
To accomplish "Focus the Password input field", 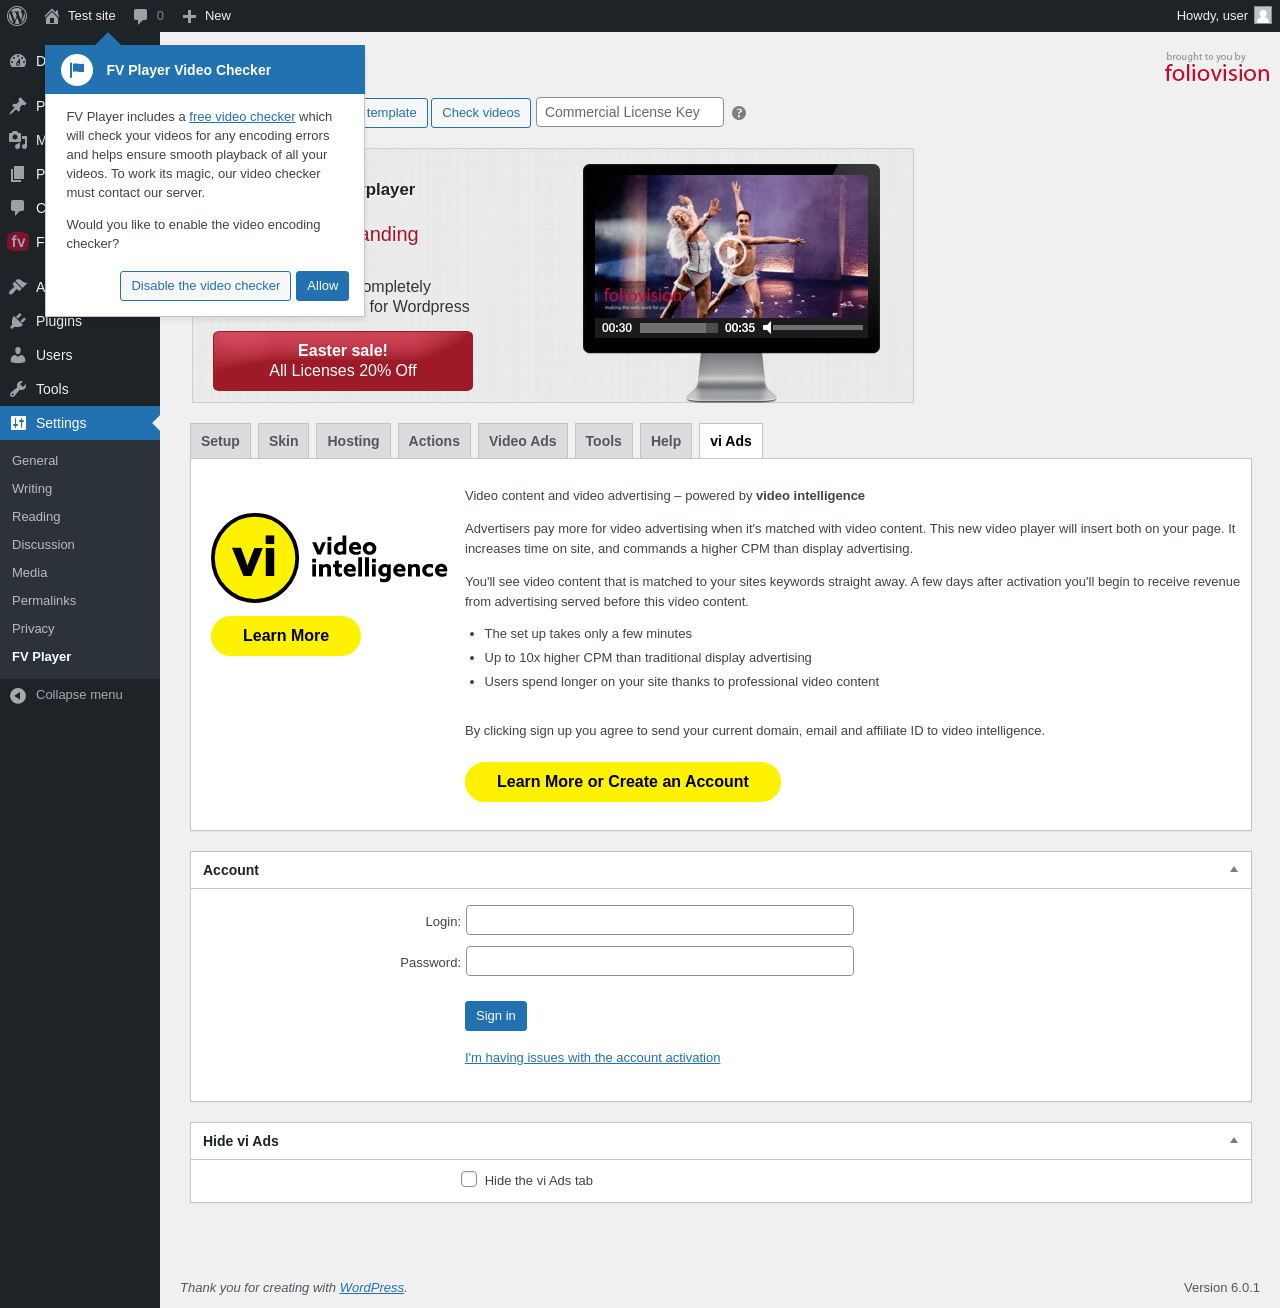I will pyautogui.click(x=660, y=961).
